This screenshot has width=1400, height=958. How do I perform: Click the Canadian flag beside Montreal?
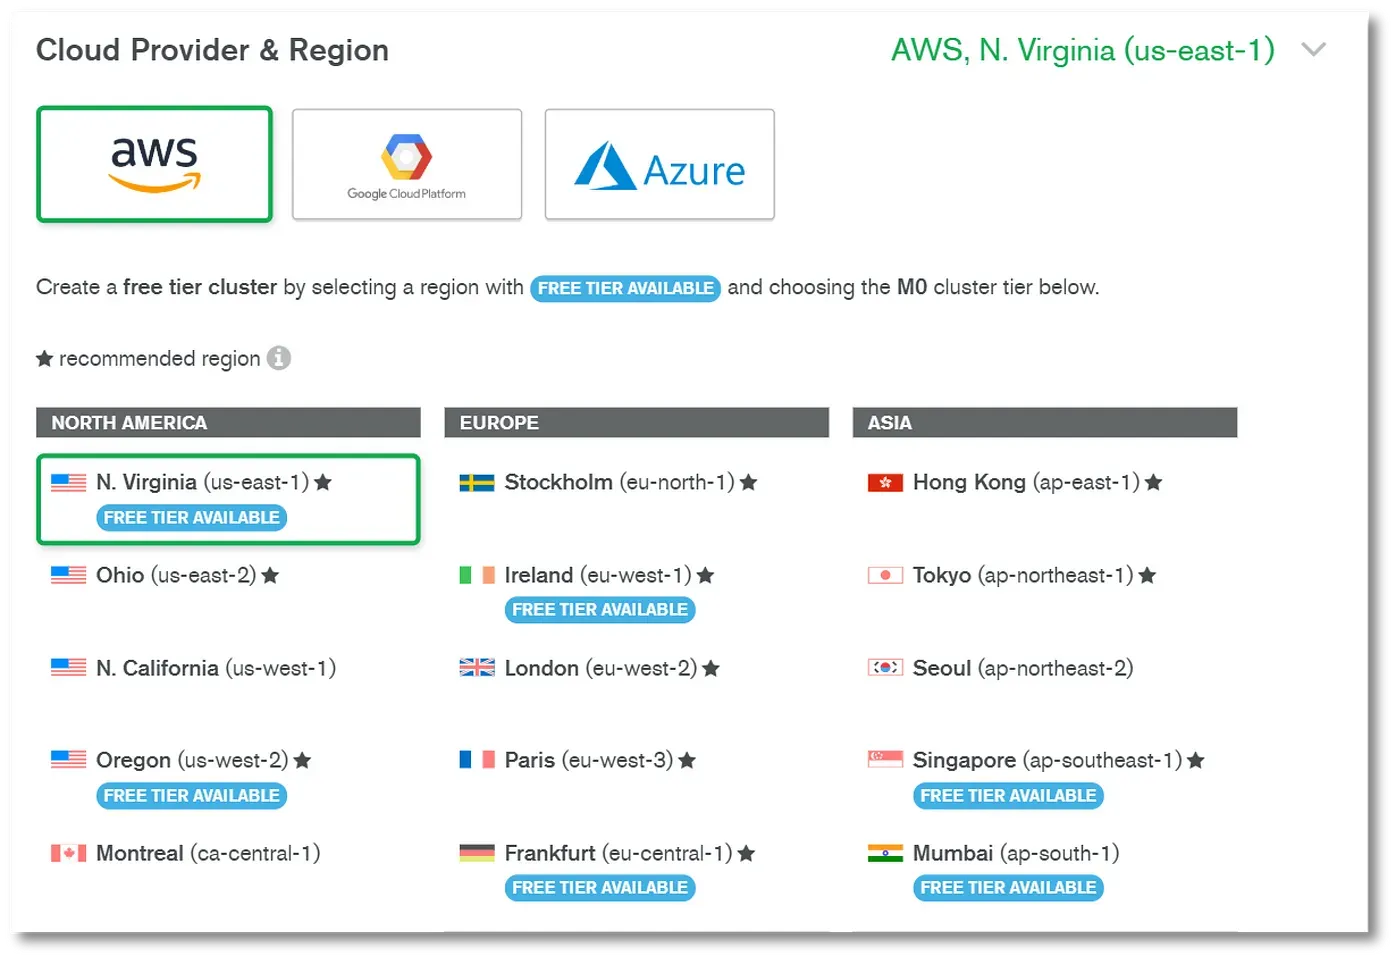pyautogui.click(x=69, y=854)
